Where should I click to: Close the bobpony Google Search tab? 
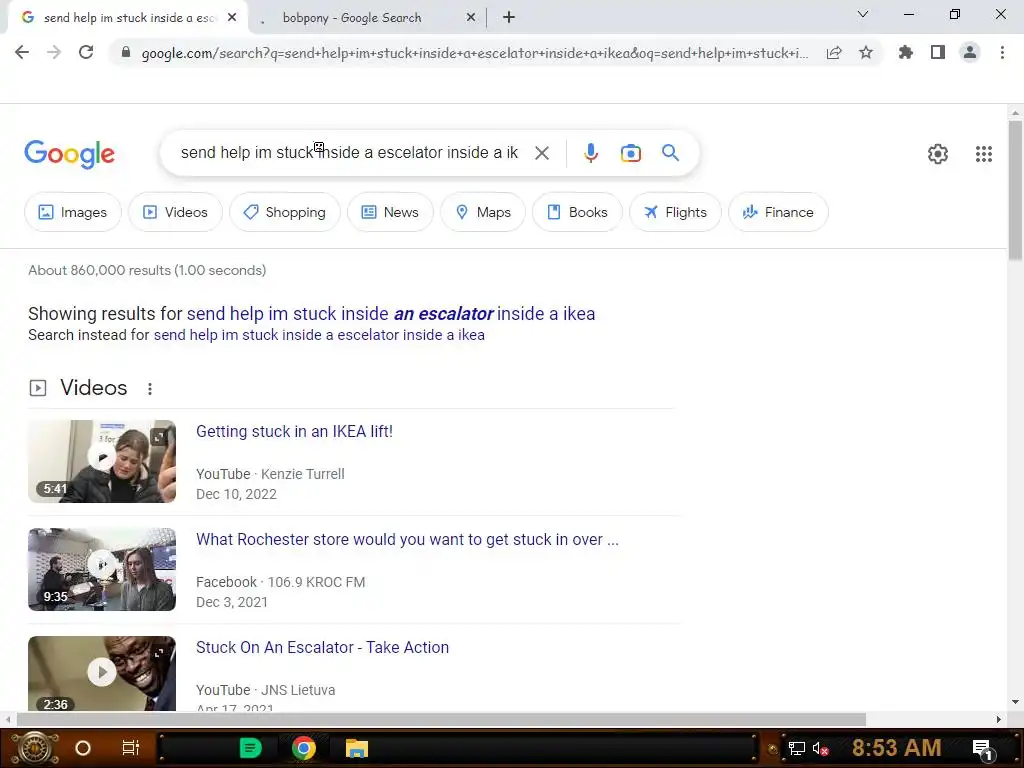pos(471,18)
